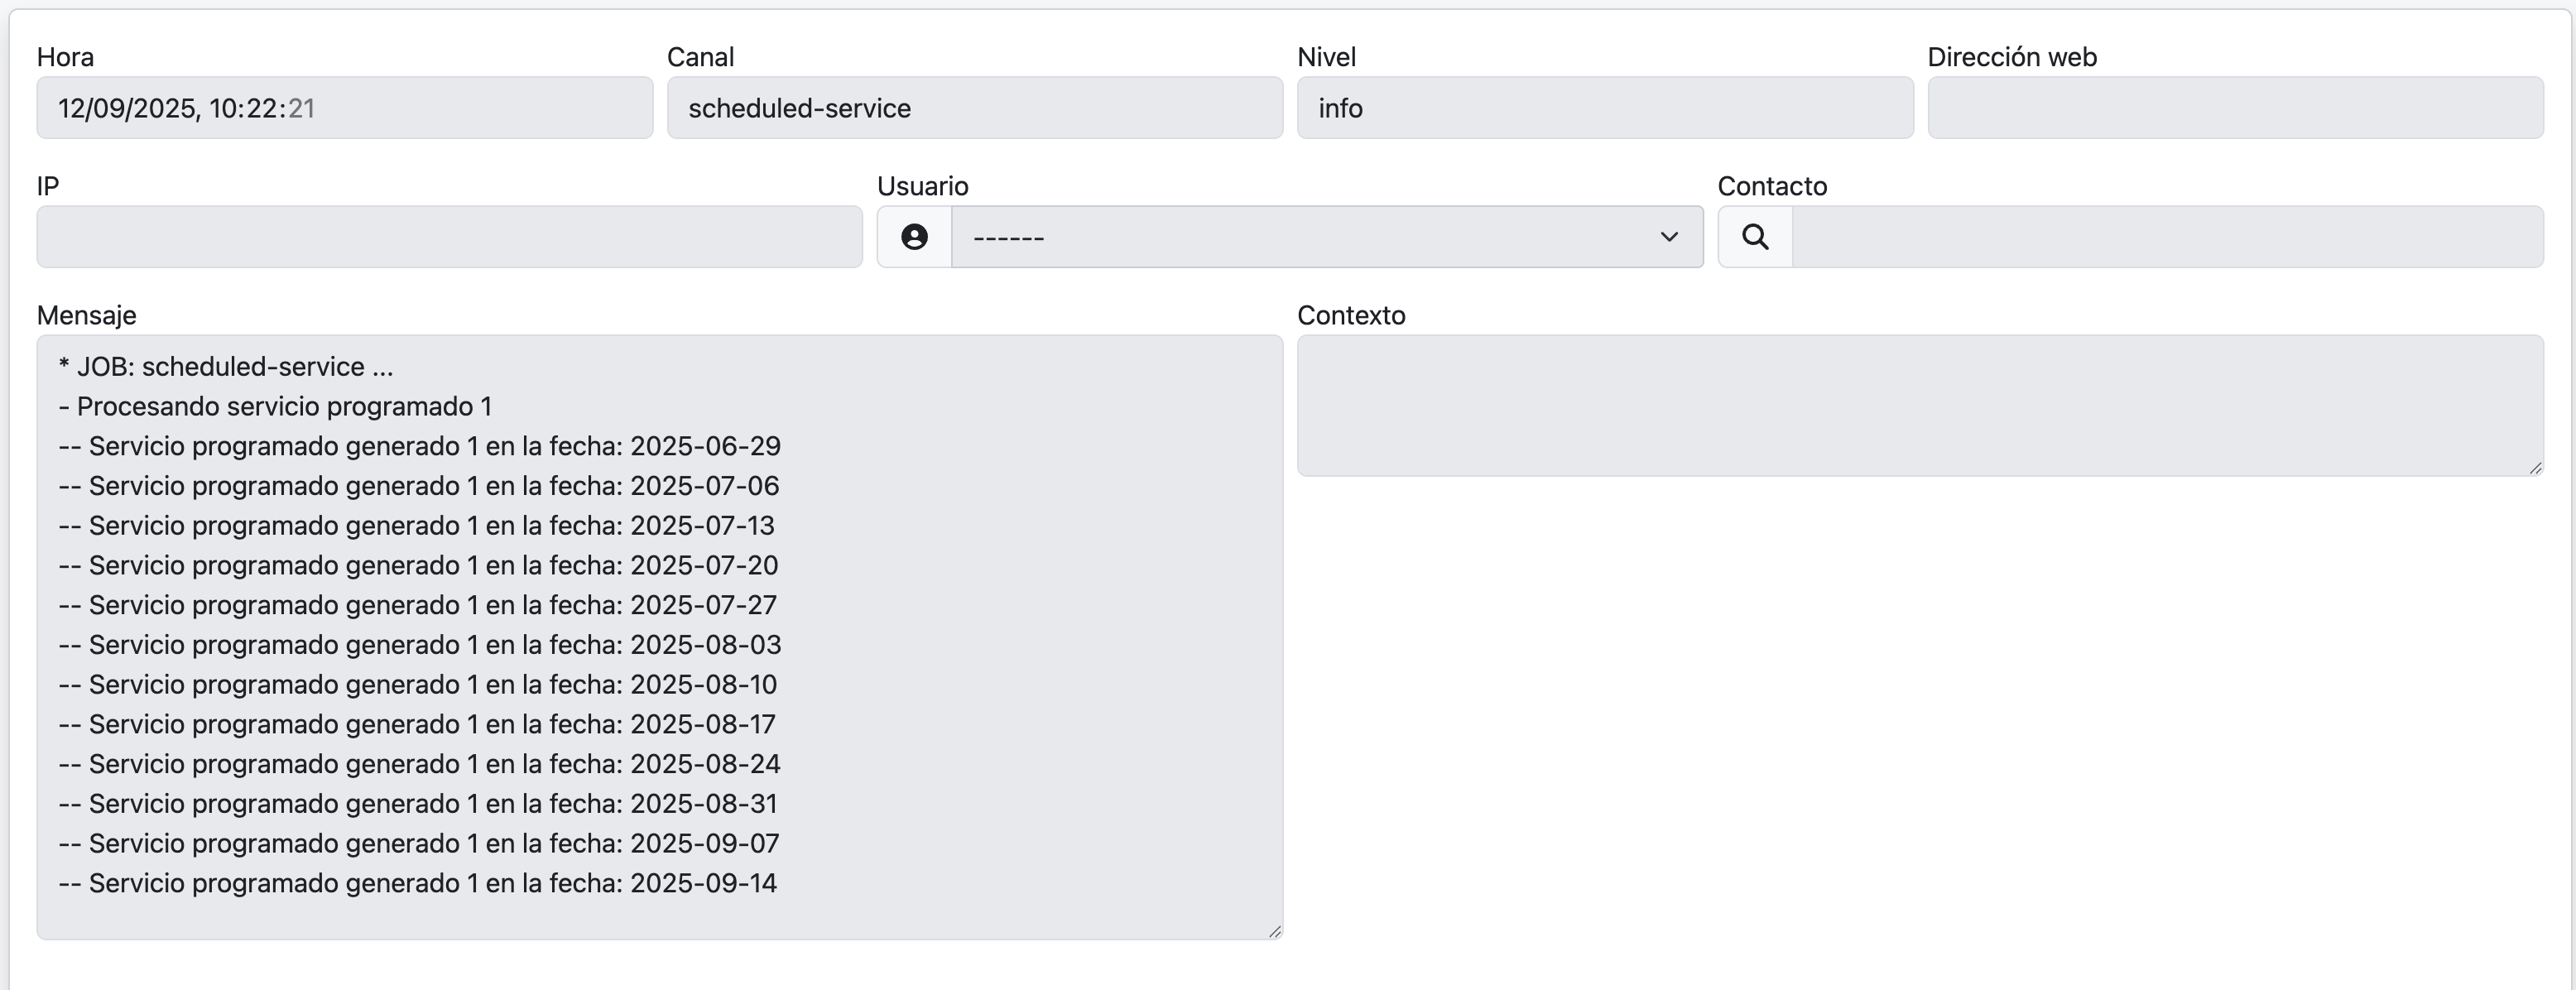Focus the empty Dirección web field

click(2230, 108)
